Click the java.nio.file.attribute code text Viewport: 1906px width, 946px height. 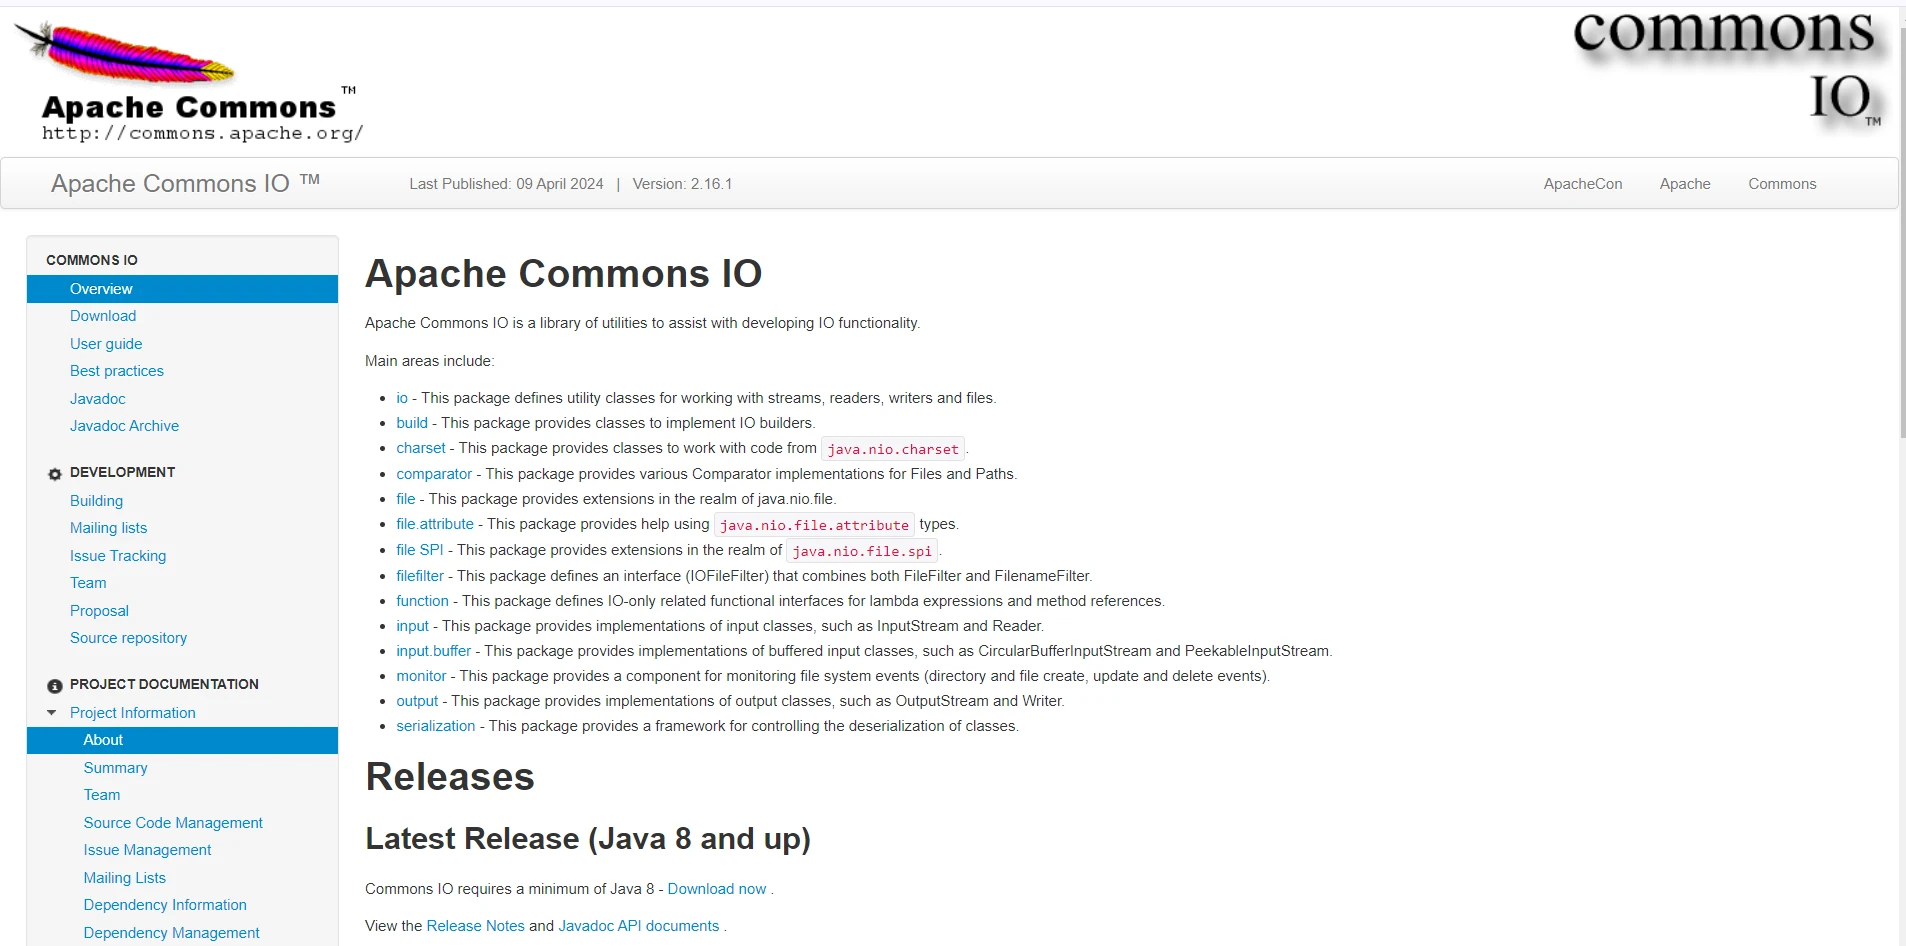pyautogui.click(x=814, y=525)
